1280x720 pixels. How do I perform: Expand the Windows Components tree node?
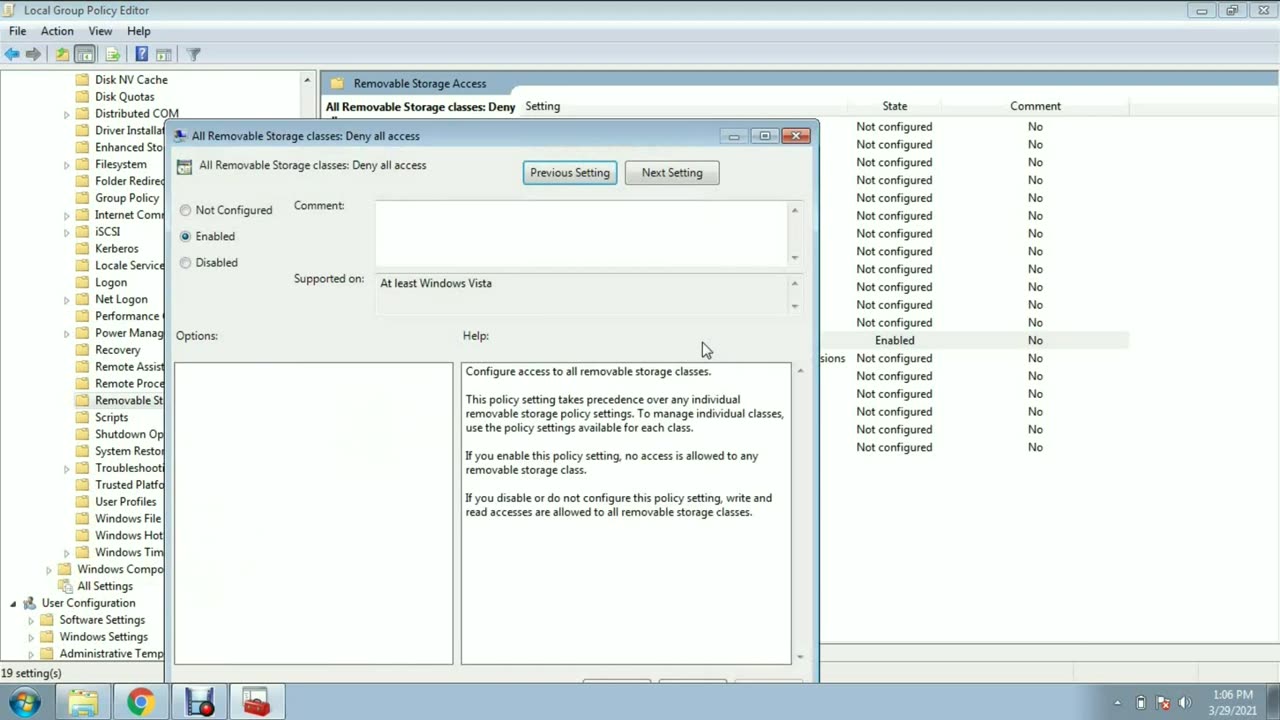49,570
